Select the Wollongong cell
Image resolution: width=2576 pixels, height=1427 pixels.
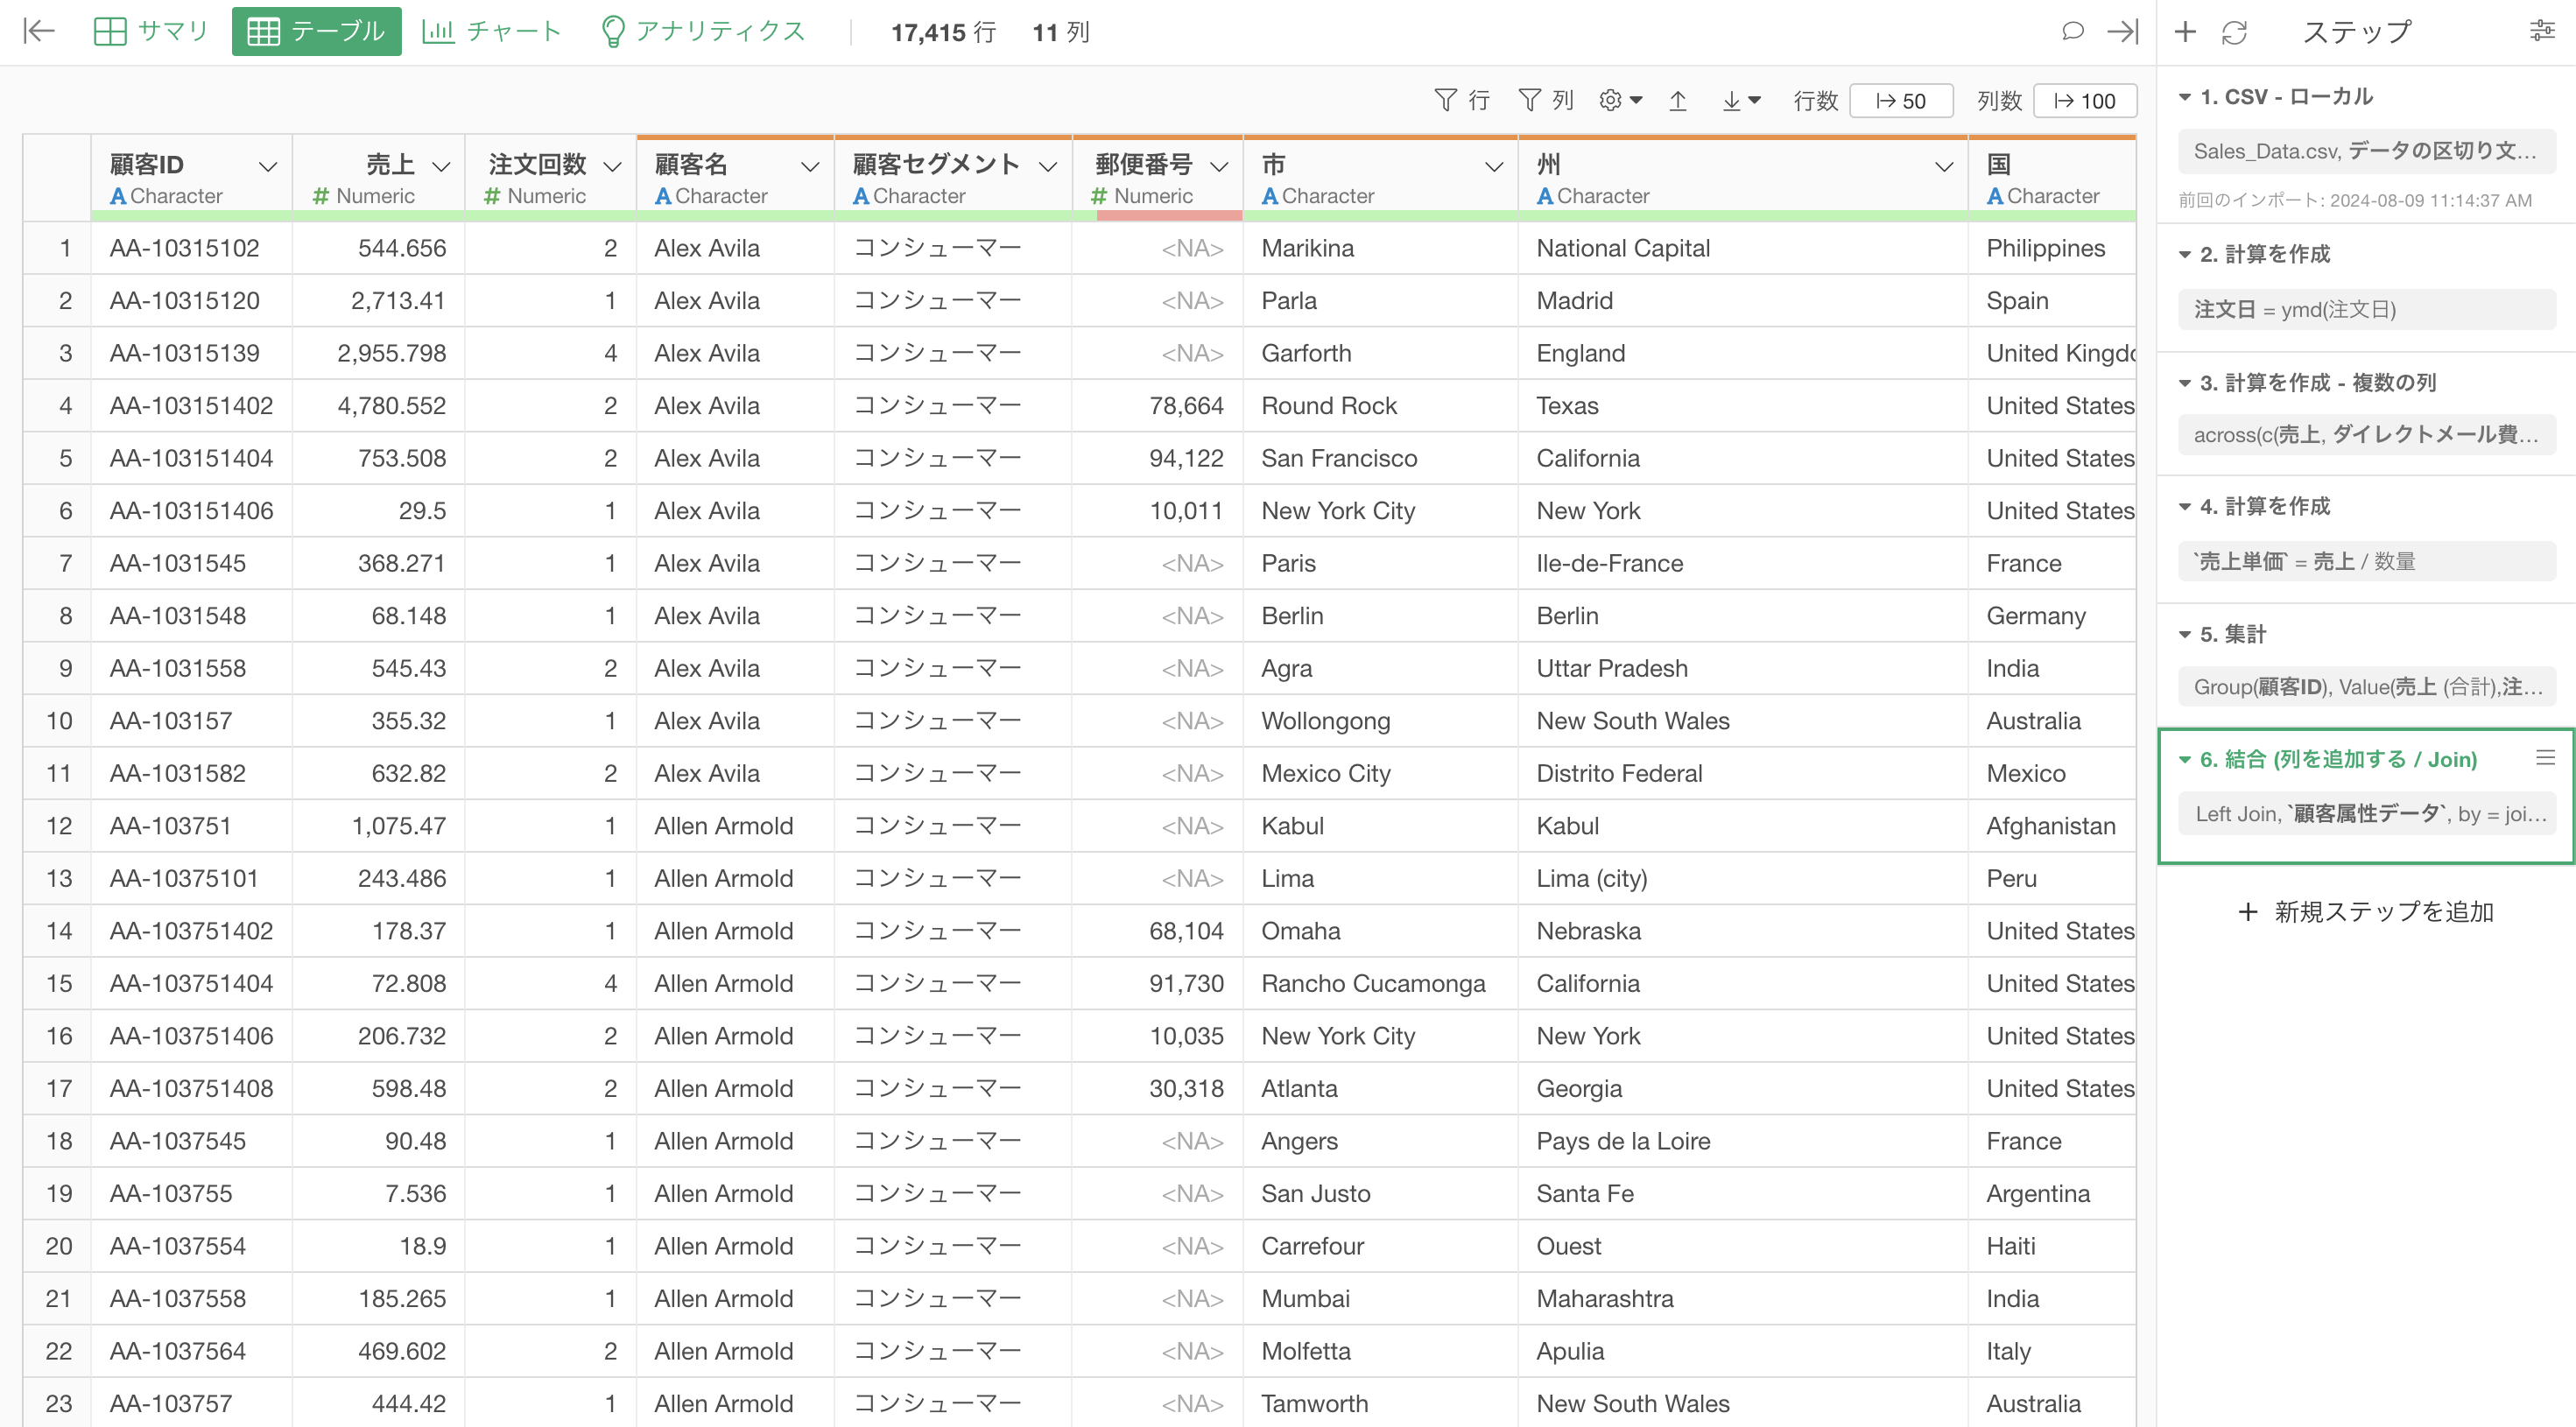point(1380,721)
